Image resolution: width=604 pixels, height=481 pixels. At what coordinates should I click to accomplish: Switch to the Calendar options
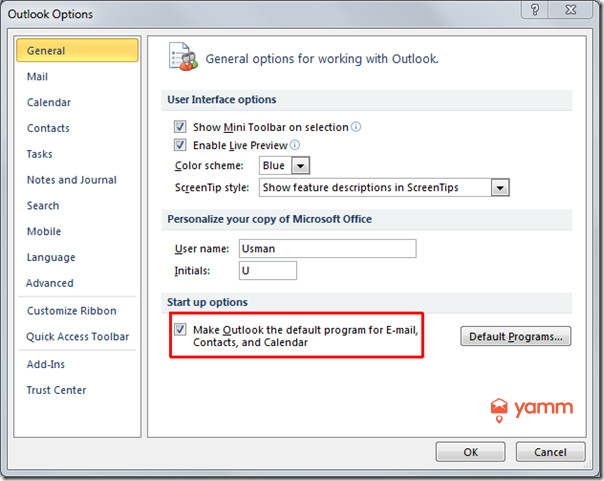[x=49, y=102]
